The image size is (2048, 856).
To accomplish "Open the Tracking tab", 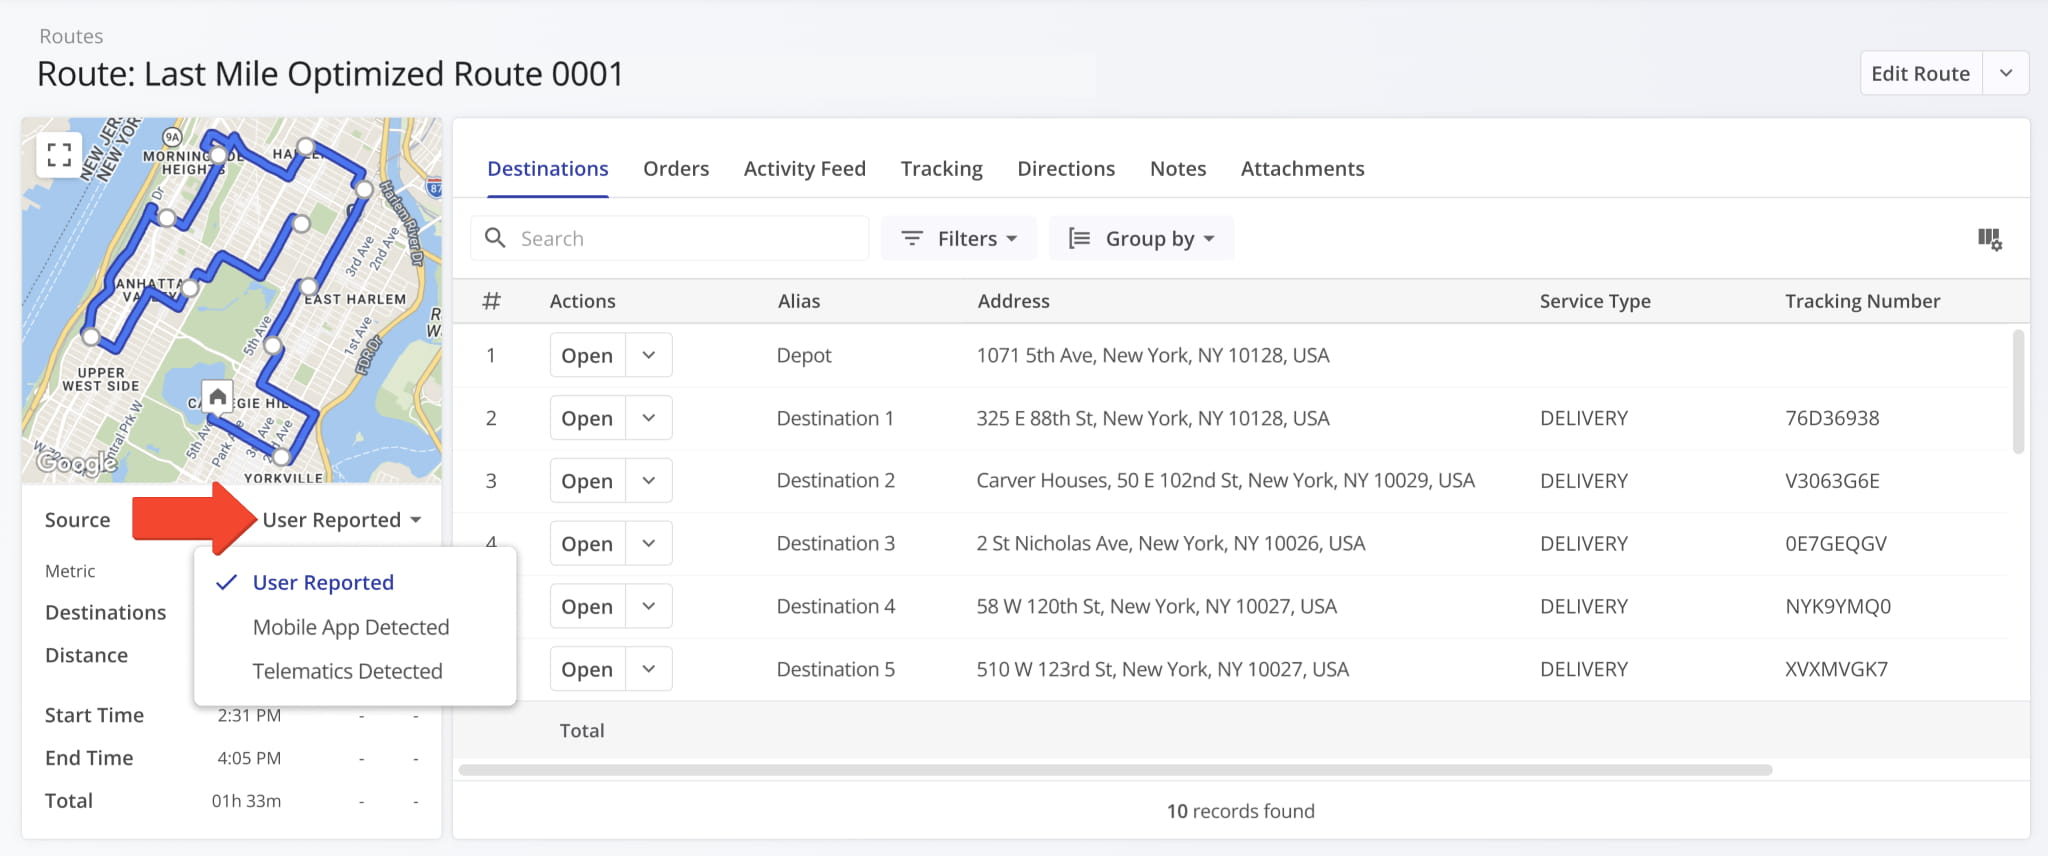I will 942,168.
